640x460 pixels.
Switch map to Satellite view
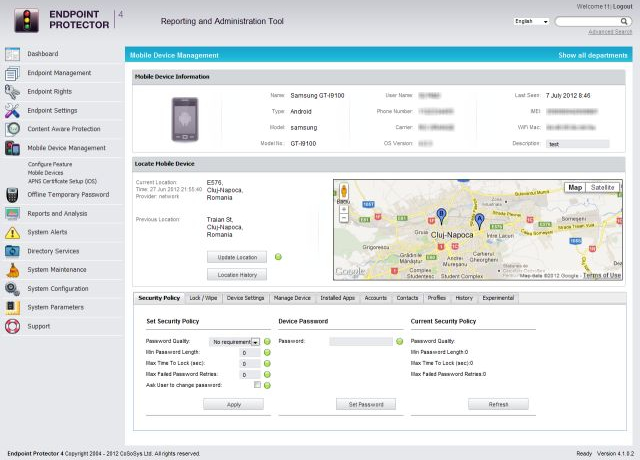click(602, 187)
